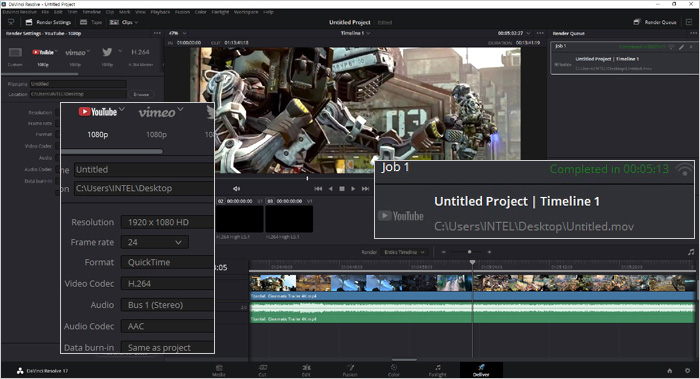Open the viewer zoom percentage dropdown

(177, 33)
